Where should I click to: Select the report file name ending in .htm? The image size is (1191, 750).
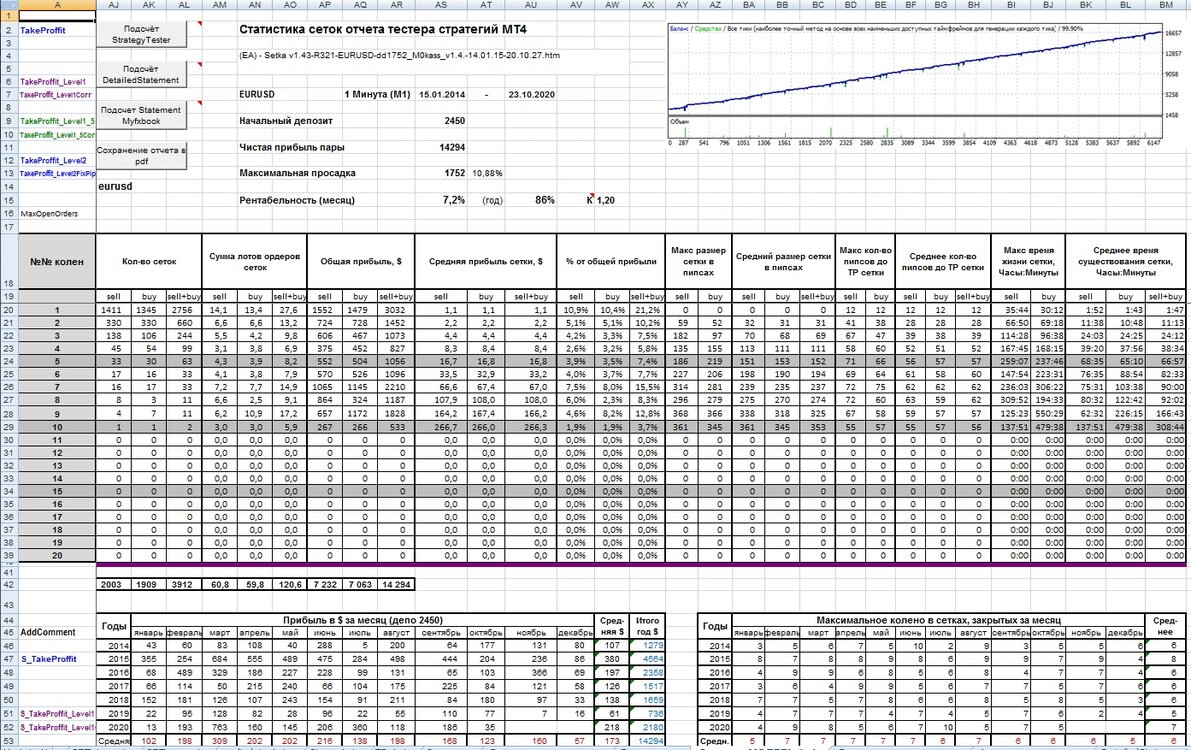(x=400, y=55)
